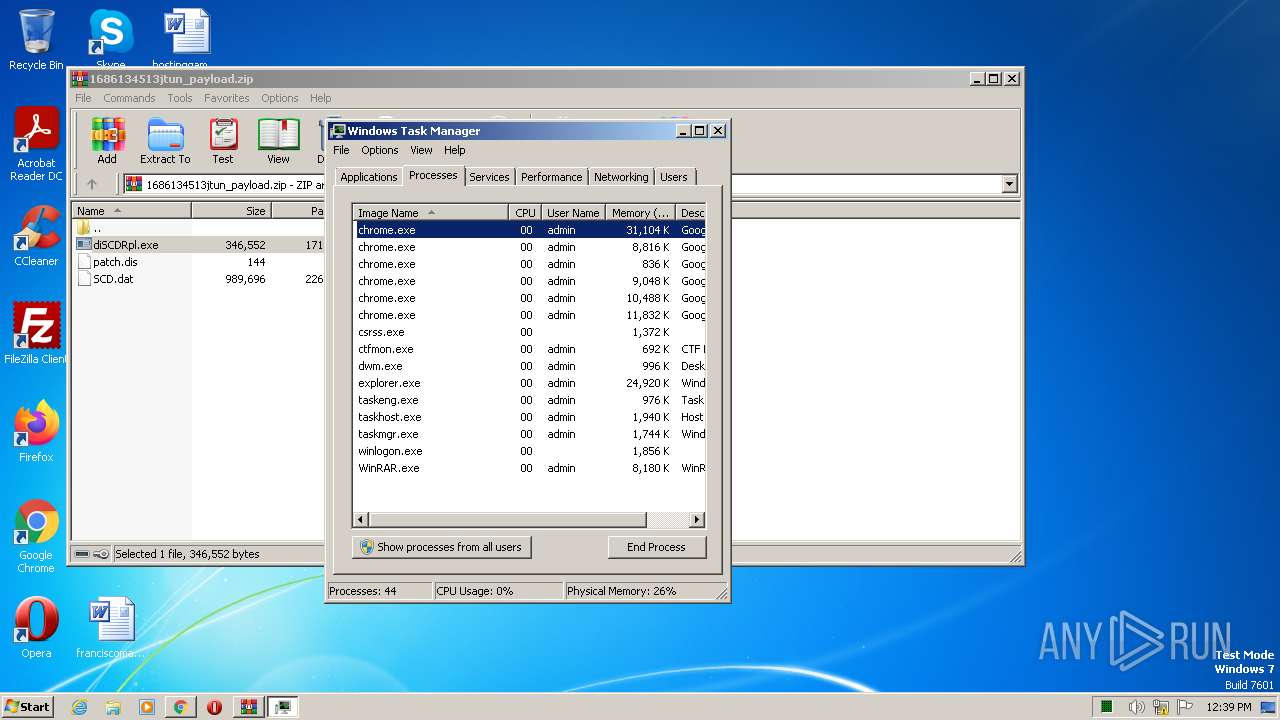This screenshot has width=1280, height=720.
Task: Sort WinRAR files by Size column
Action: point(231,211)
